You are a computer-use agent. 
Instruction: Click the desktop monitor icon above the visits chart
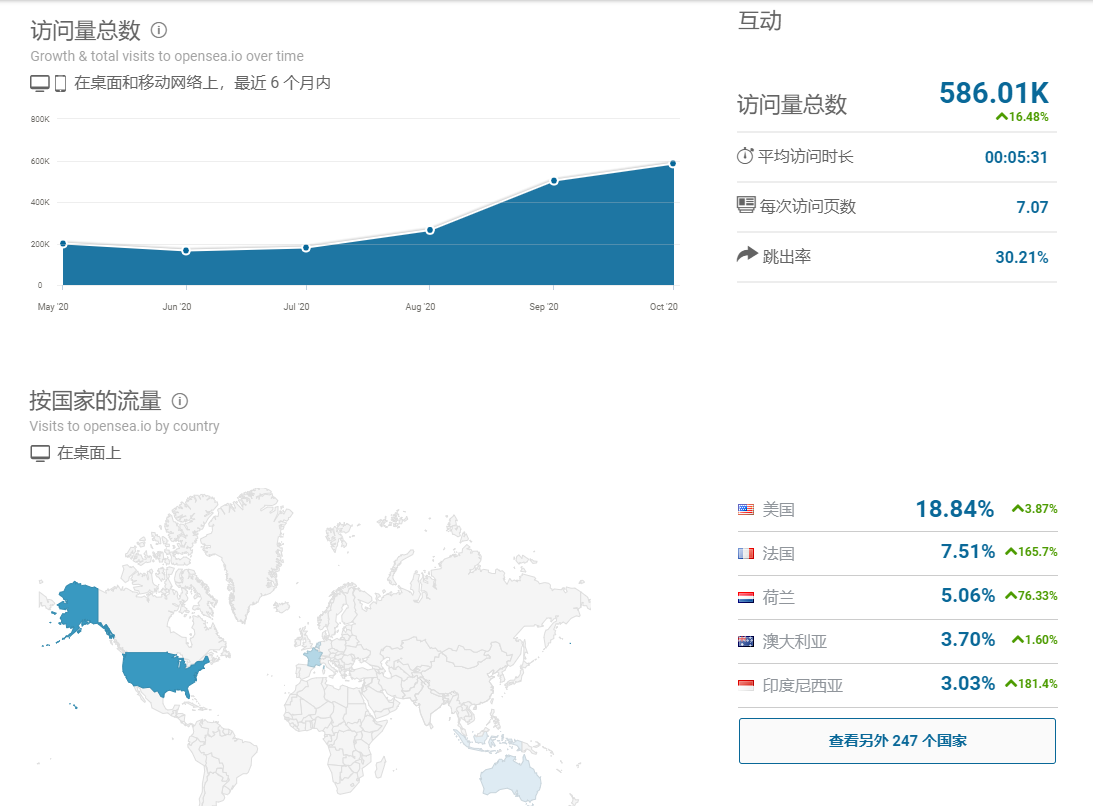click(x=40, y=84)
